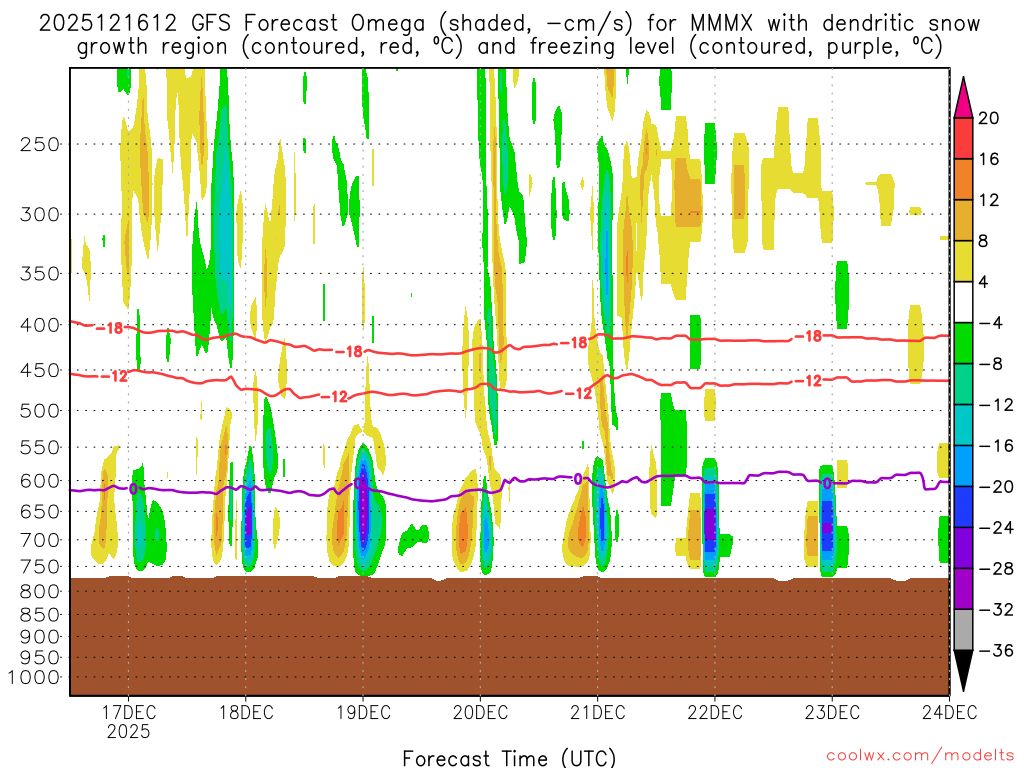1024x768 pixels.
Task: Choose the green swatch between -4 and -8
Action: (964, 343)
